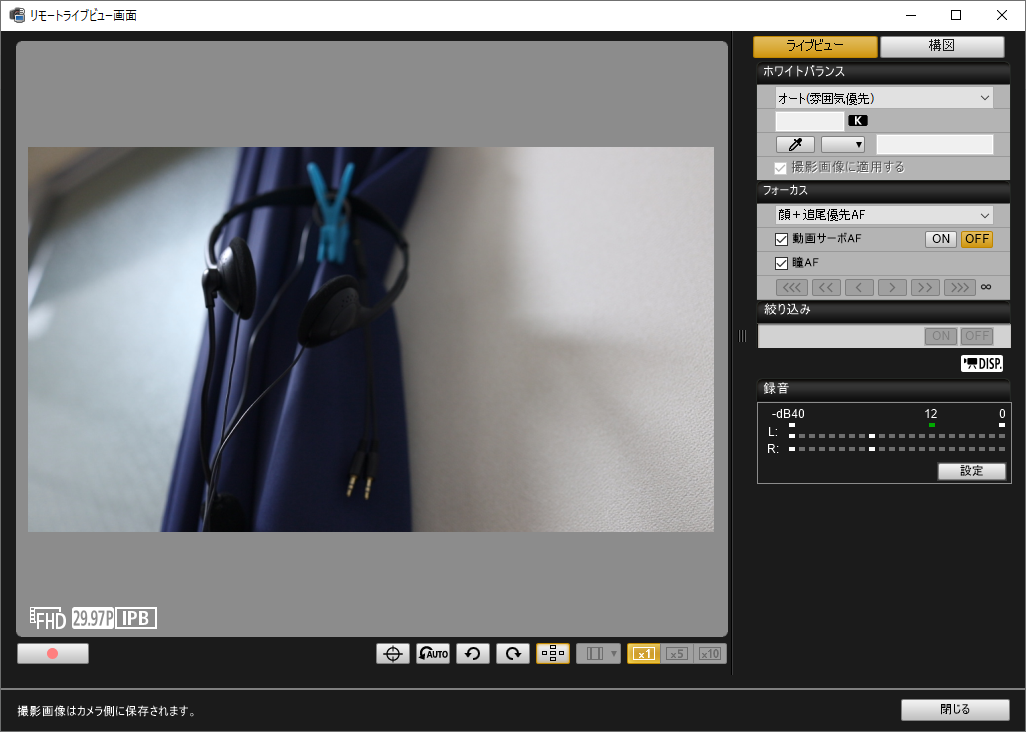Click the 閉じる button to close

[x=954, y=709]
